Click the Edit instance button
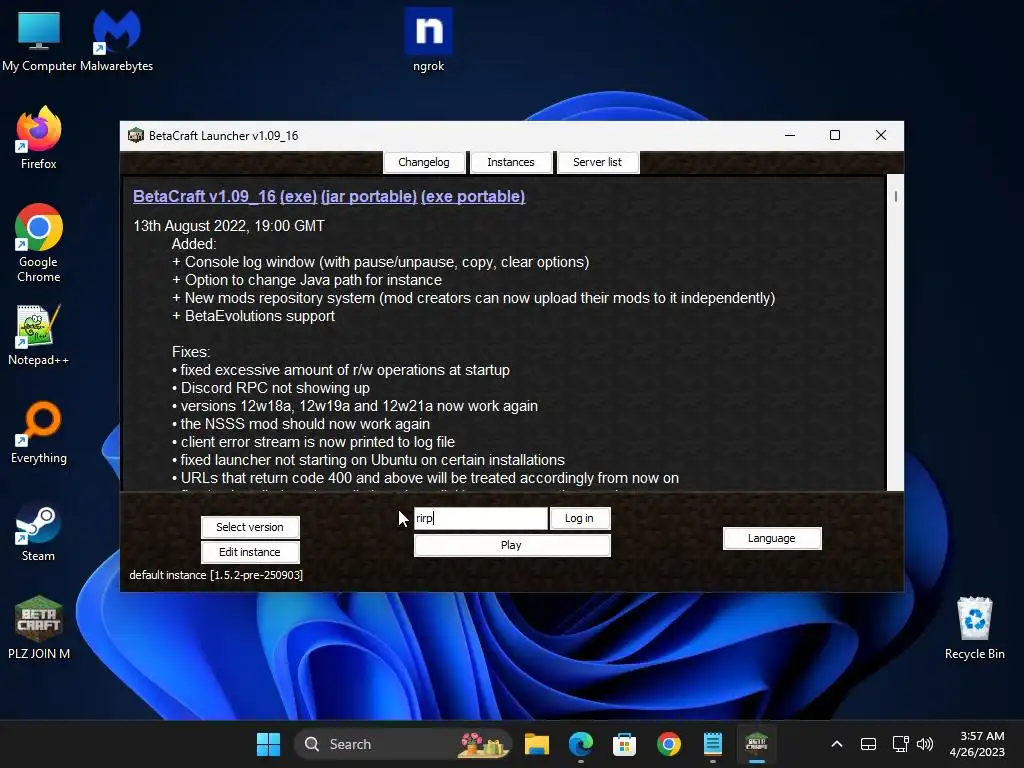This screenshot has width=1024, height=768. [250, 552]
